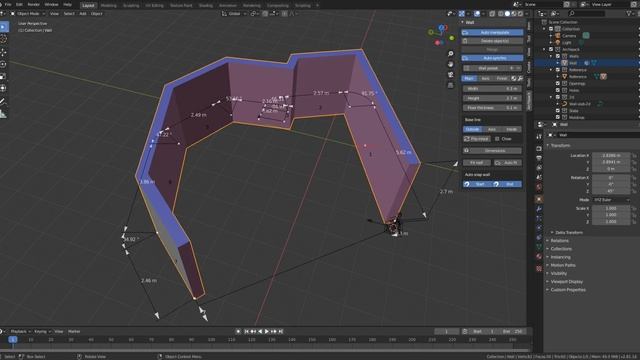
Task: Open the Object Mode dropdown
Action: click(x=28, y=13)
